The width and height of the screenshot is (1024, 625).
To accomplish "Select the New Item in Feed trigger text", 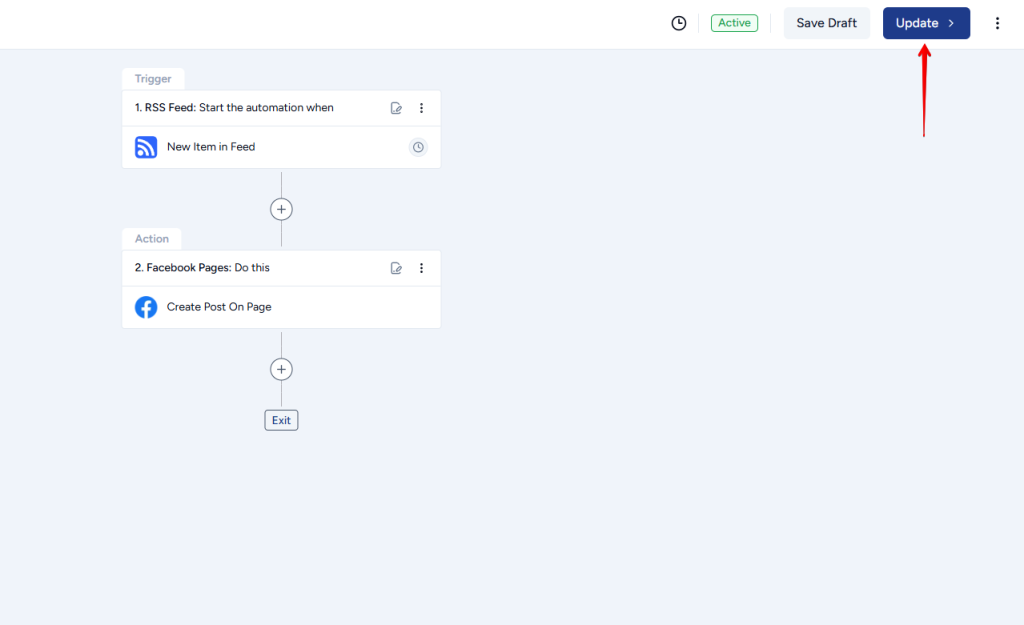I will point(211,147).
